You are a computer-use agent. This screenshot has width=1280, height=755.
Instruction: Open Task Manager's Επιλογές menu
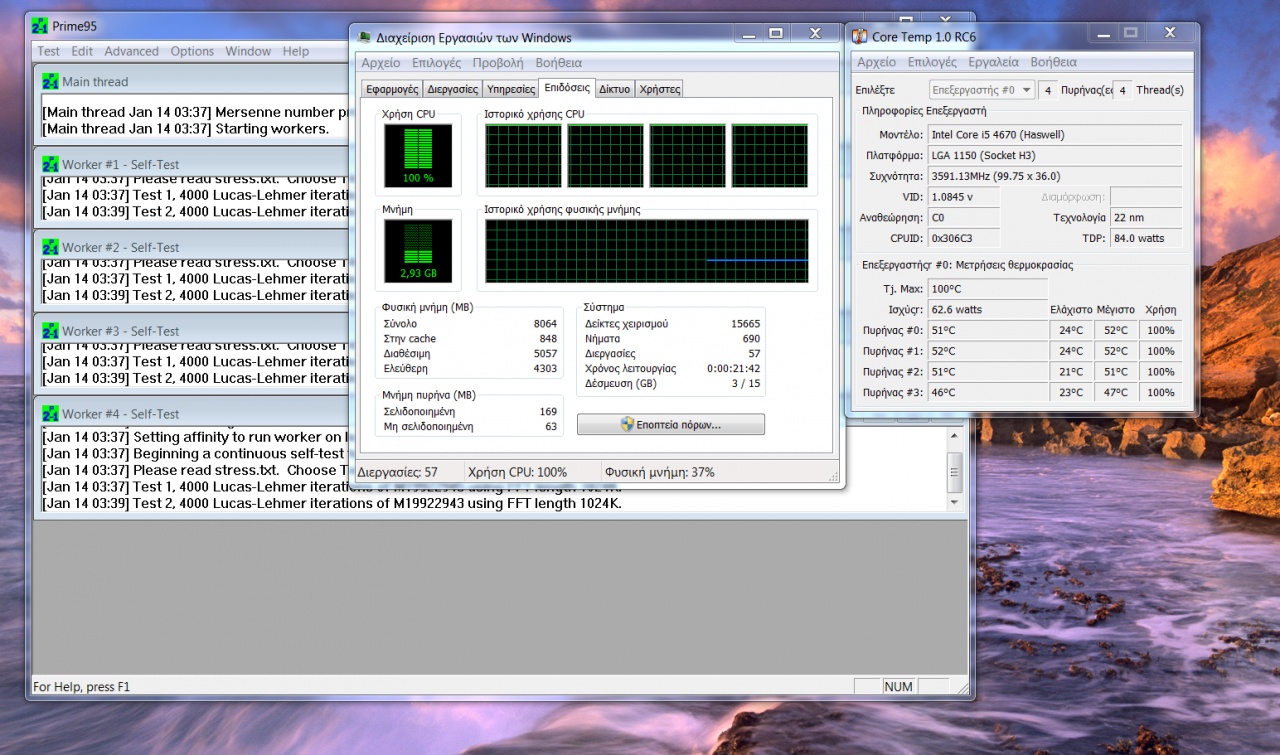(x=437, y=63)
